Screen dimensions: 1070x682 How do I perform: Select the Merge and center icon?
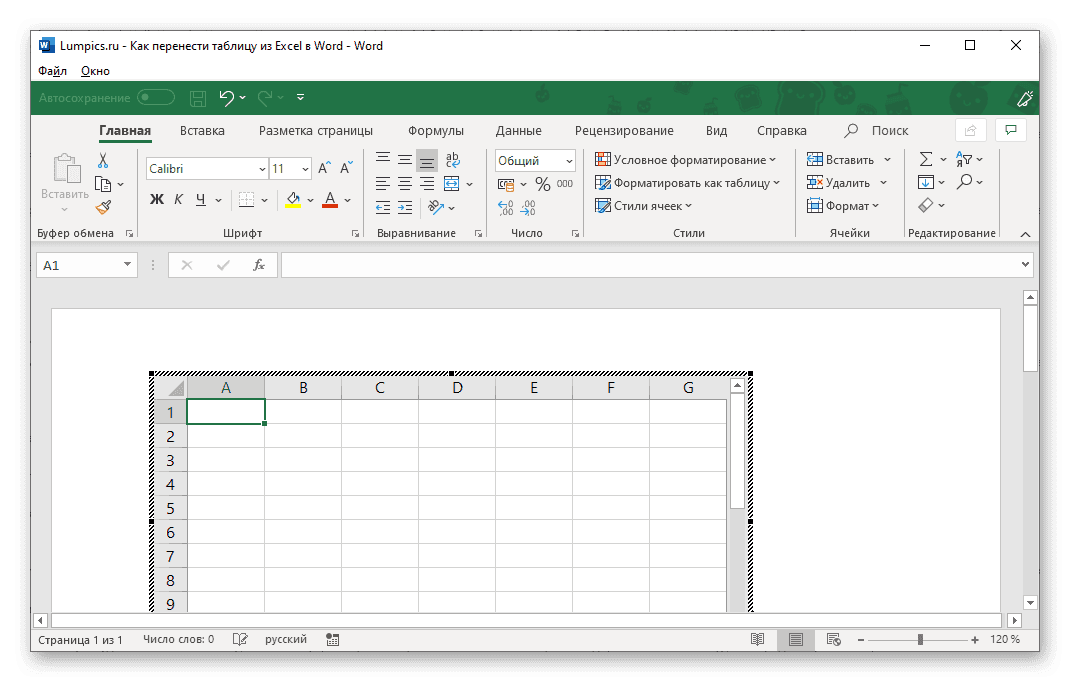click(453, 183)
